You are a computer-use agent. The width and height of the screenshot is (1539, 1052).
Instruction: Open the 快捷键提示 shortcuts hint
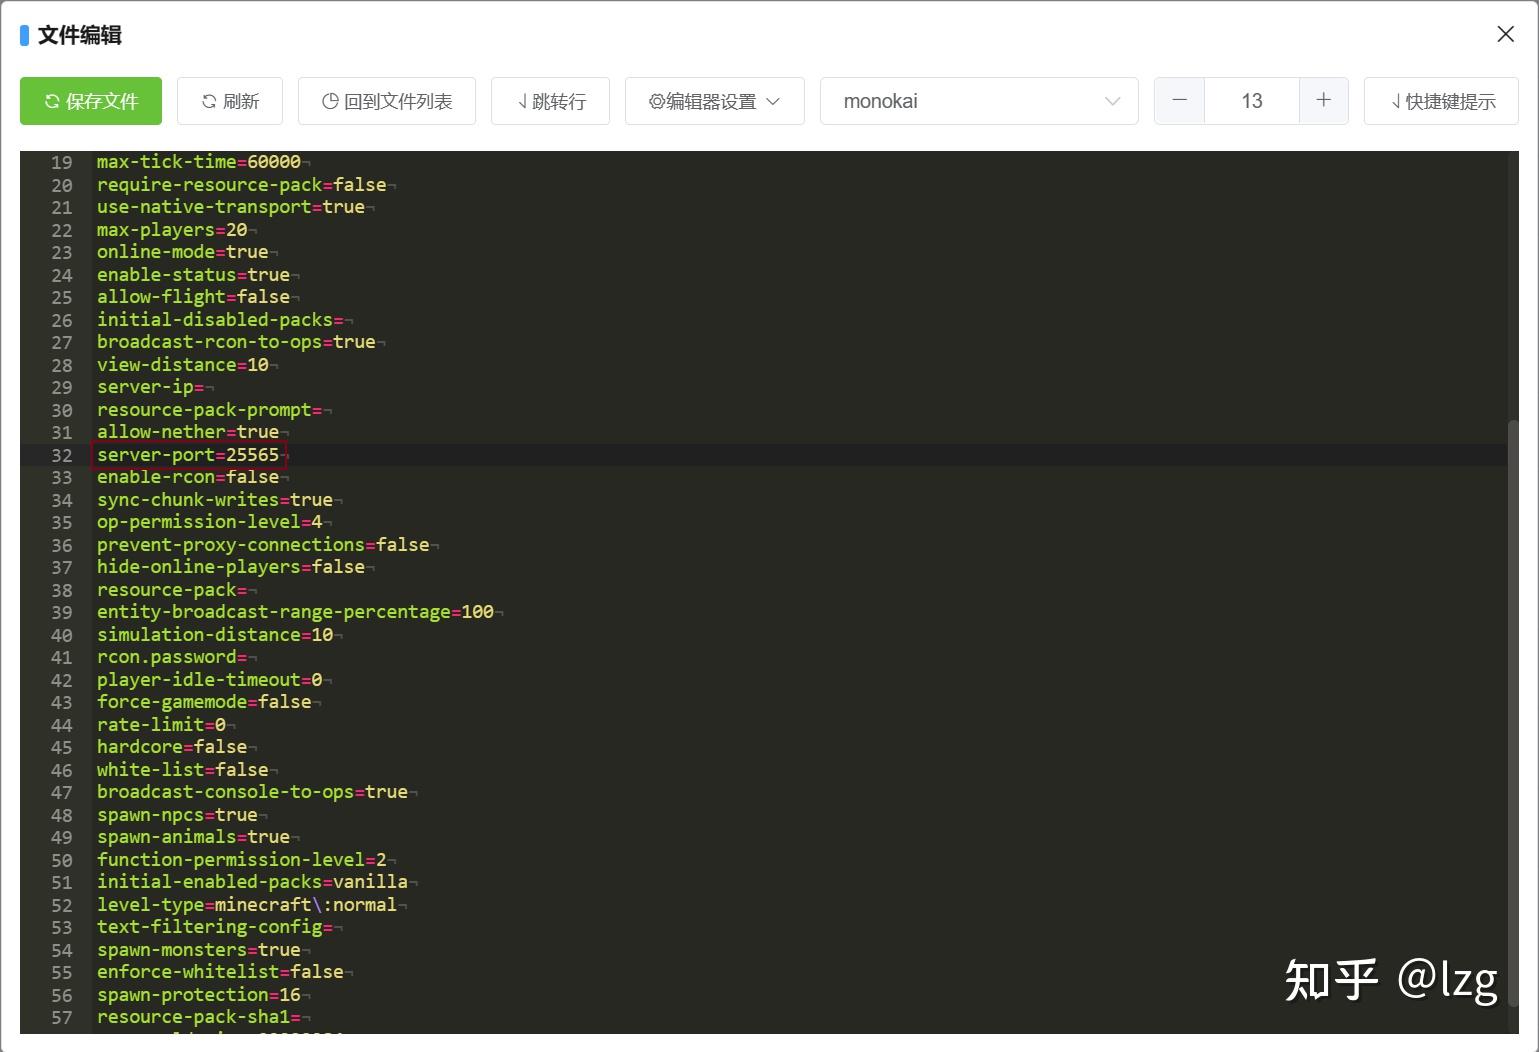(x=1441, y=101)
